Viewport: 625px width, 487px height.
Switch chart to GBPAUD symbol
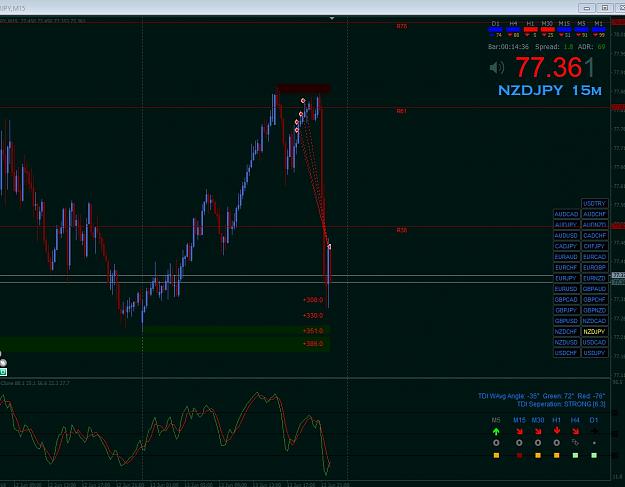pyautogui.click(x=595, y=289)
